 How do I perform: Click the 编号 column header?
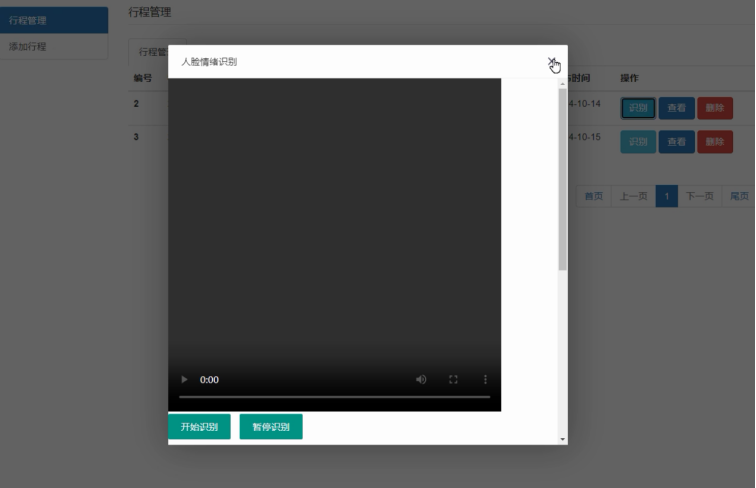click(x=143, y=78)
